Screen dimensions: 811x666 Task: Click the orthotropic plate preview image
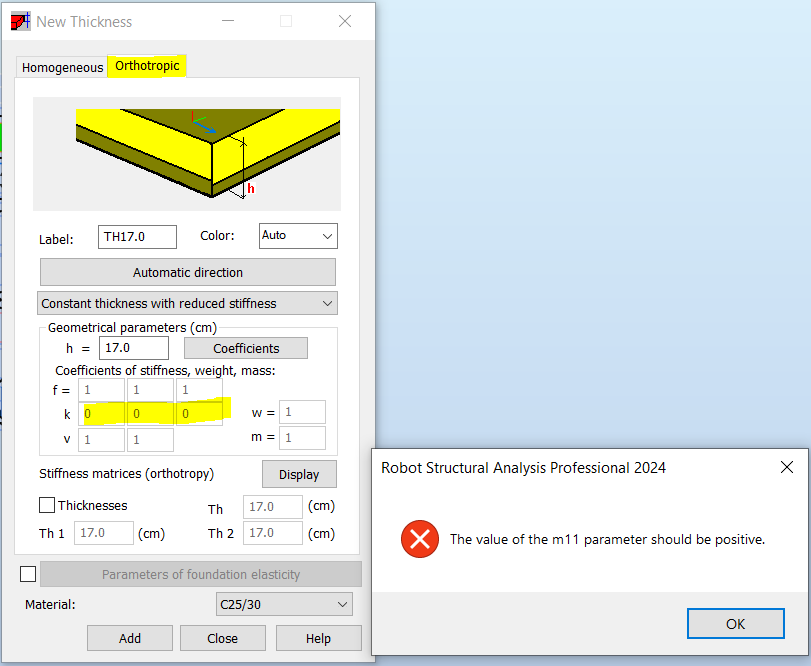coord(187,154)
